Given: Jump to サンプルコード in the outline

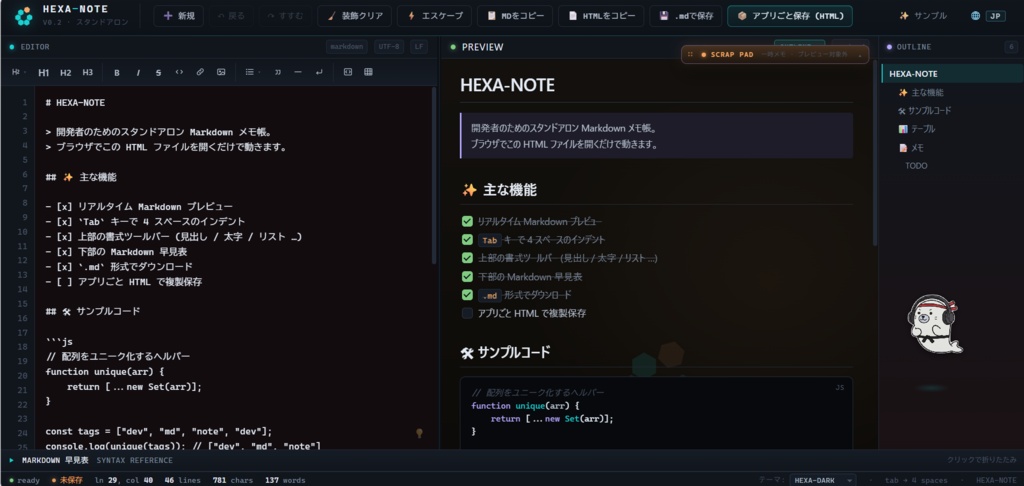Looking at the screenshot, I should tap(924, 111).
